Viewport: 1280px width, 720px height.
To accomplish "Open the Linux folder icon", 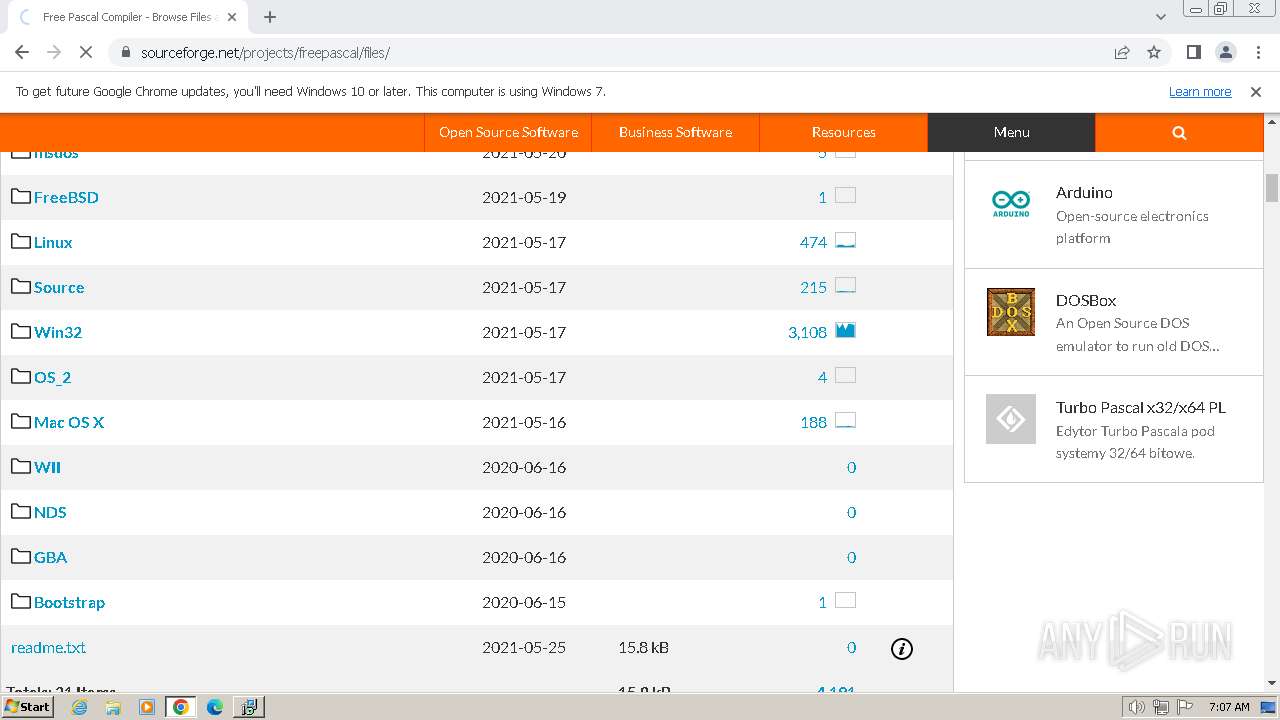I will tap(21, 241).
